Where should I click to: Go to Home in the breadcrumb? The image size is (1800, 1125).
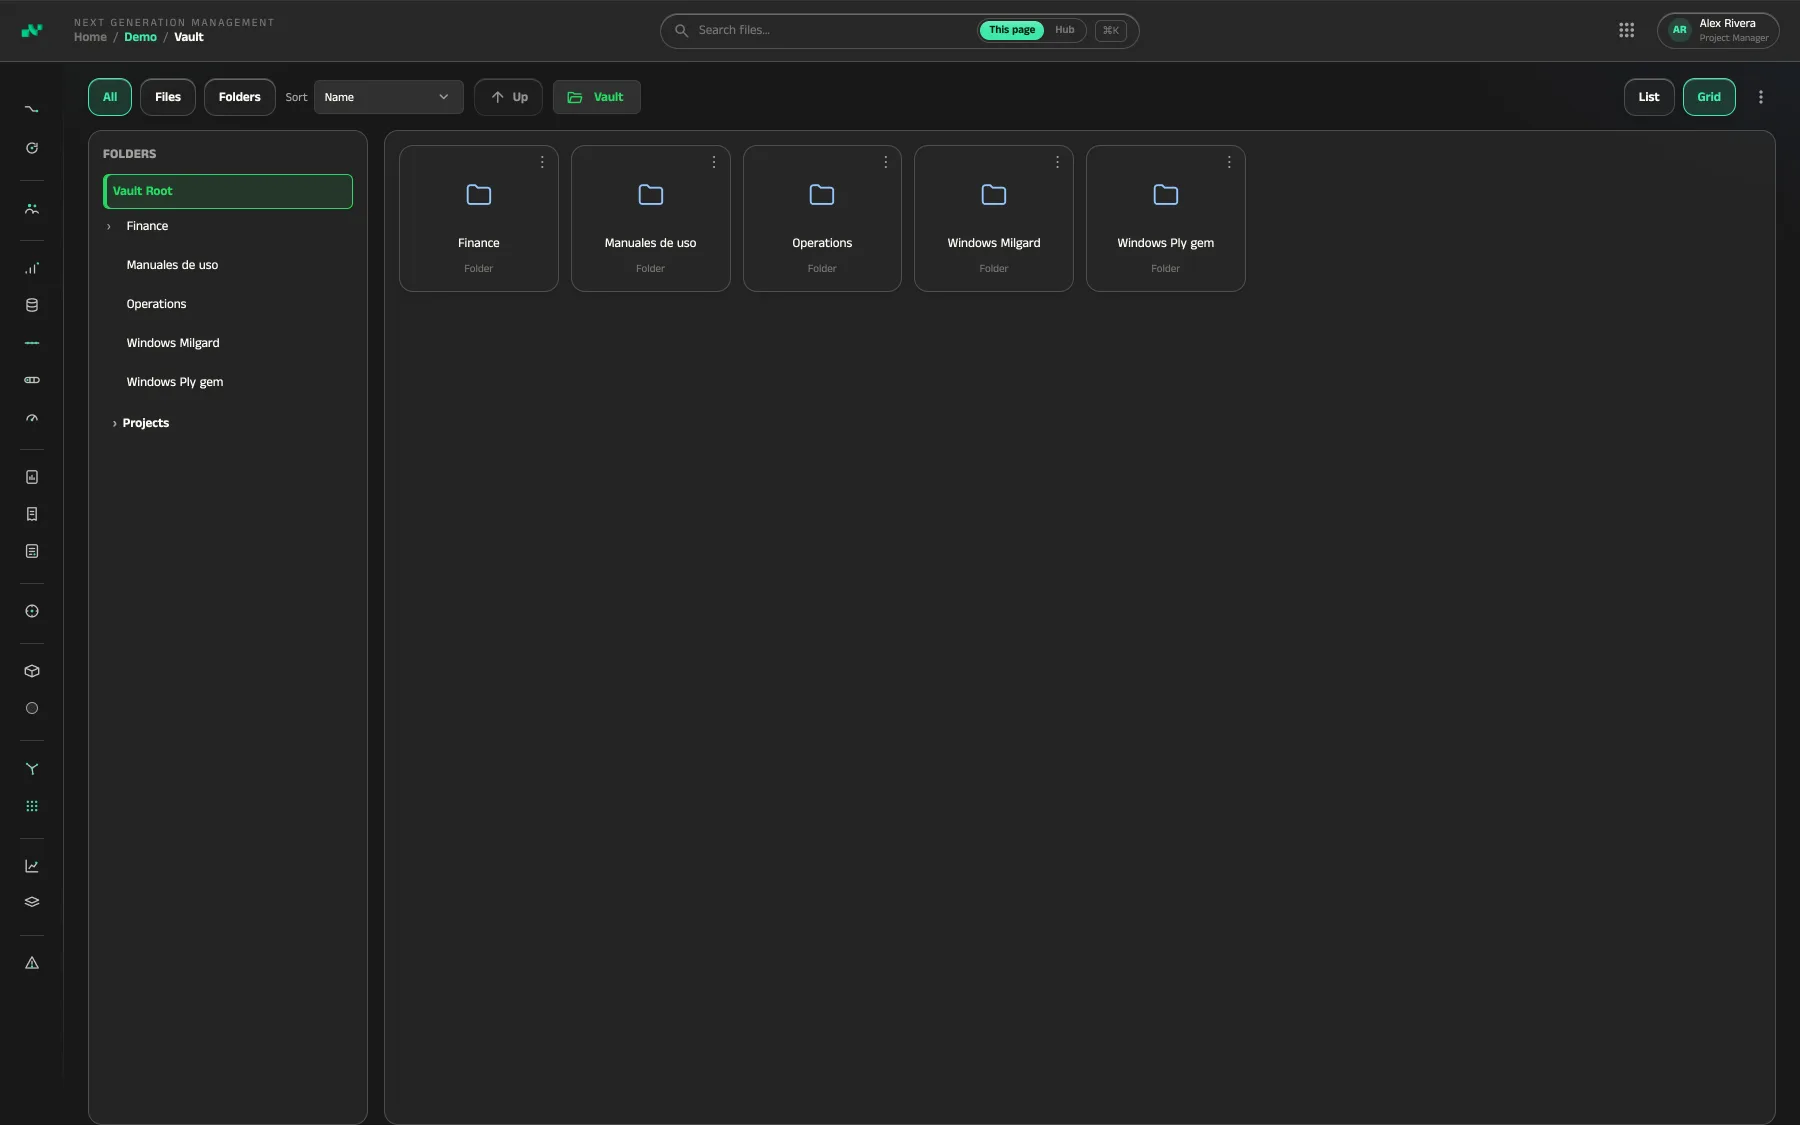click(x=90, y=37)
